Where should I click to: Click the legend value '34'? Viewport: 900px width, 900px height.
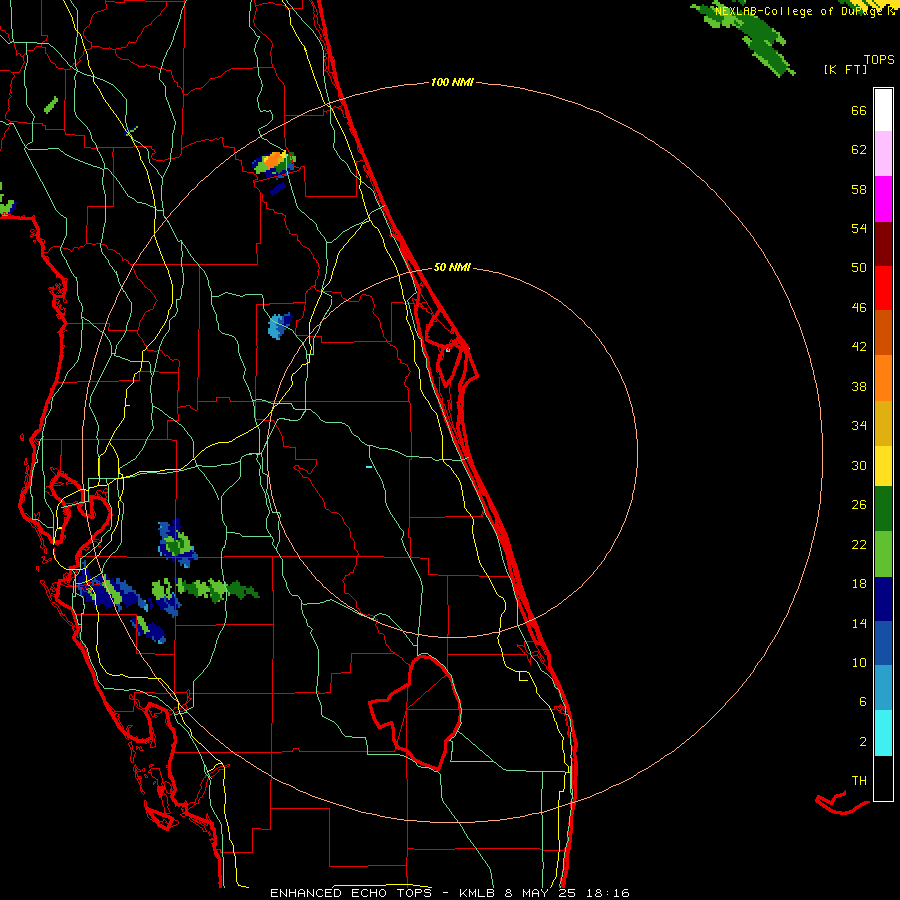859,426
